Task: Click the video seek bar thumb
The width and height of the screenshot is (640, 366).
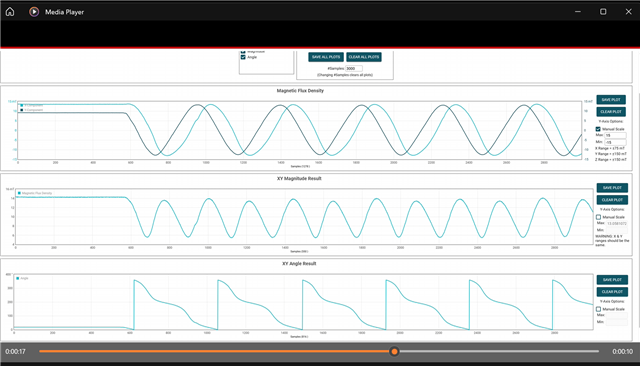Action: pos(394,351)
